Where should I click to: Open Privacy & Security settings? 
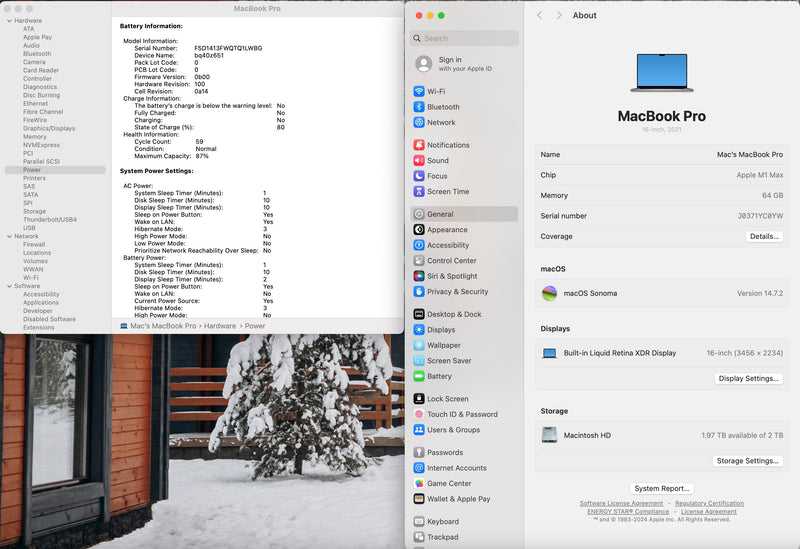pos(457,292)
